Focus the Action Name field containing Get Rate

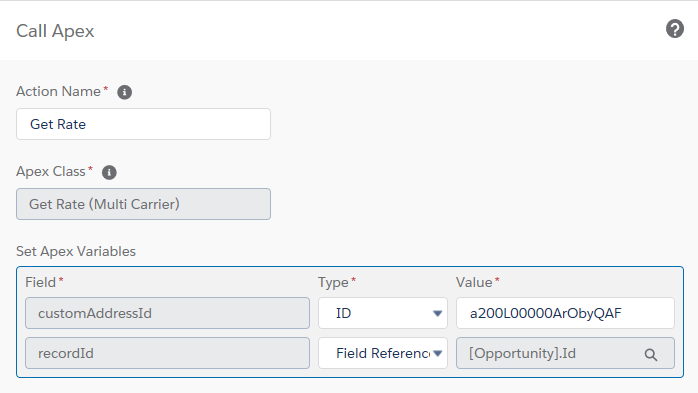click(x=143, y=124)
